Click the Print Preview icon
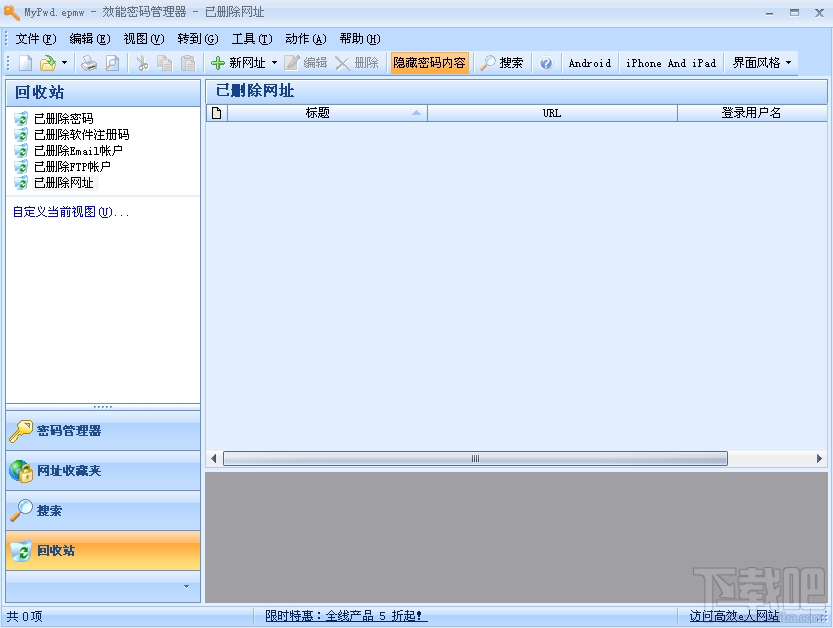Viewport: 833px width, 628px height. 112,63
